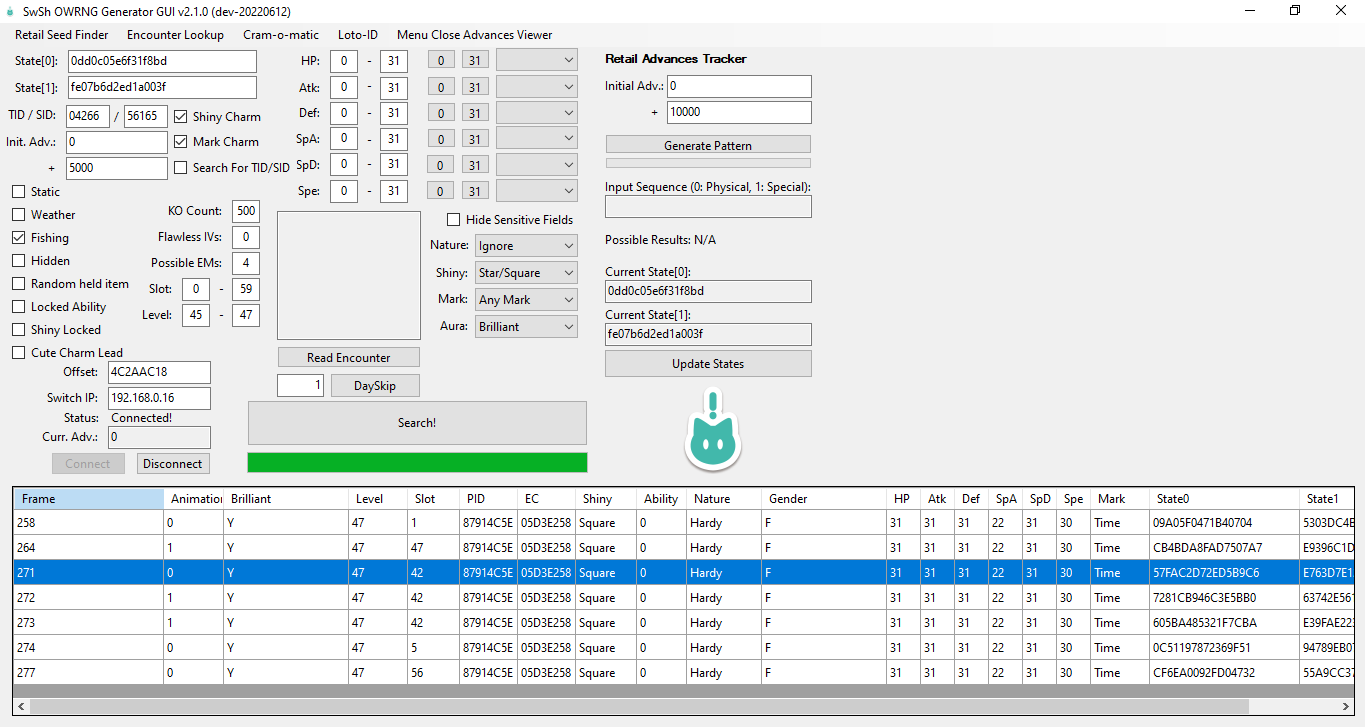The width and height of the screenshot is (1365, 727).
Task: Open the Shiny Star/Square dropdown
Action: click(x=526, y=272)
